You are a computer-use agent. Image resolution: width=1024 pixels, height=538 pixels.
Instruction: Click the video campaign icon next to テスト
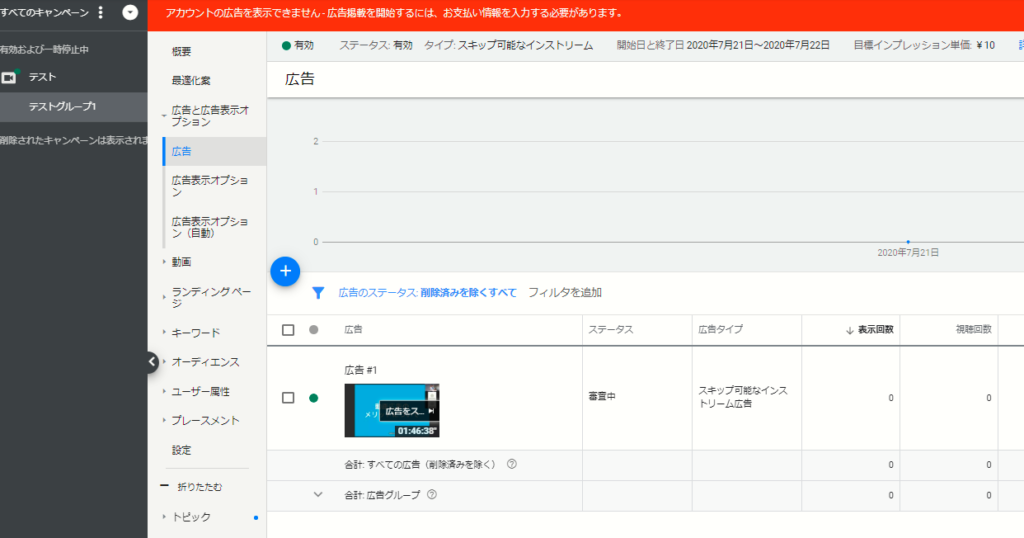coord(9,77)
